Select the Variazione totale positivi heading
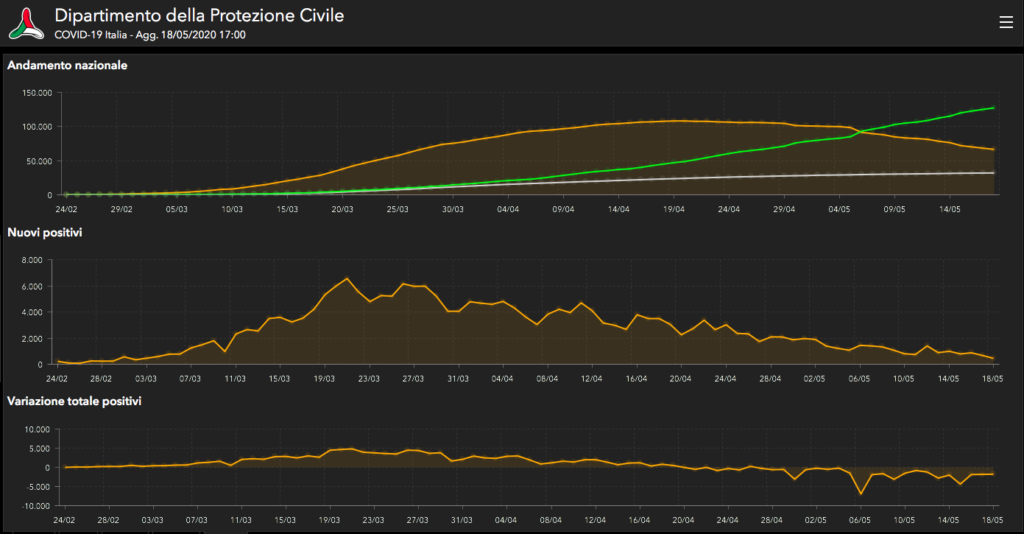 pos(74,400)
